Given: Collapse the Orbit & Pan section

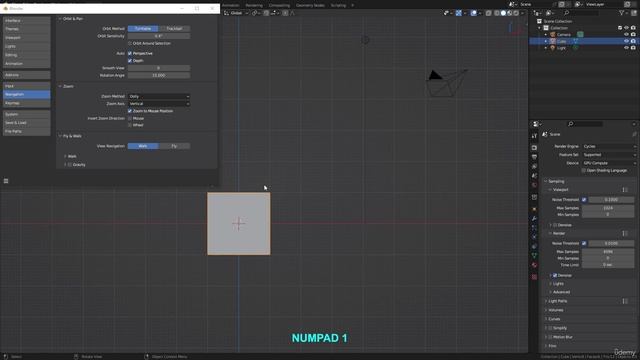Looking at the screenshot, I should 60,19.
